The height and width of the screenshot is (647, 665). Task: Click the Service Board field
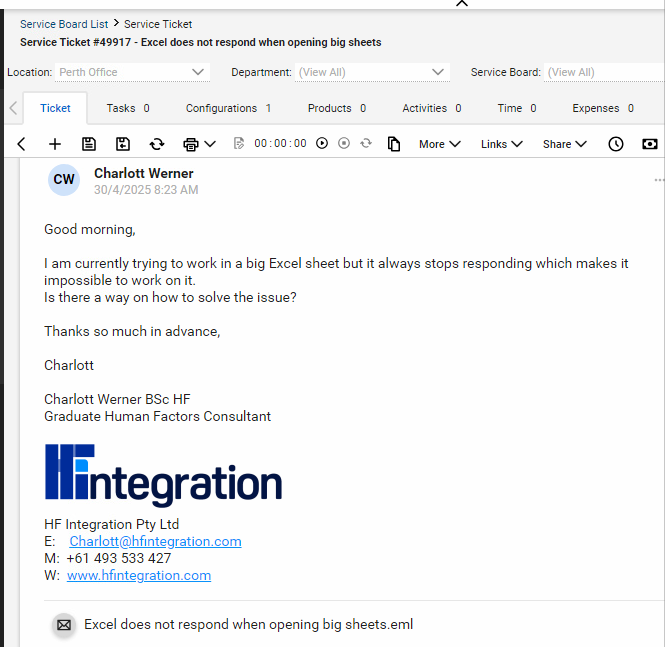tap(604, 72)
